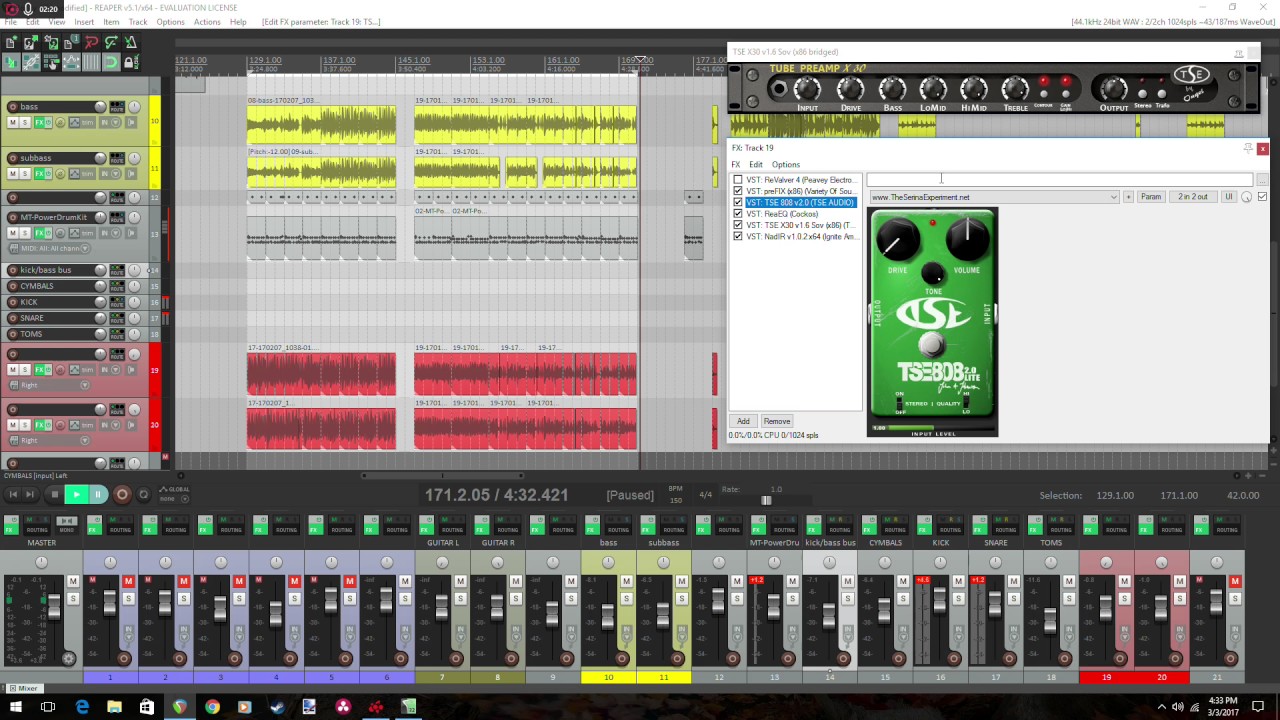Image resolution: width=1280 pixels, height=720 pixels.
Task: Arm the bass track for recording
Action: pyautogui.click(x=12, y=107)
